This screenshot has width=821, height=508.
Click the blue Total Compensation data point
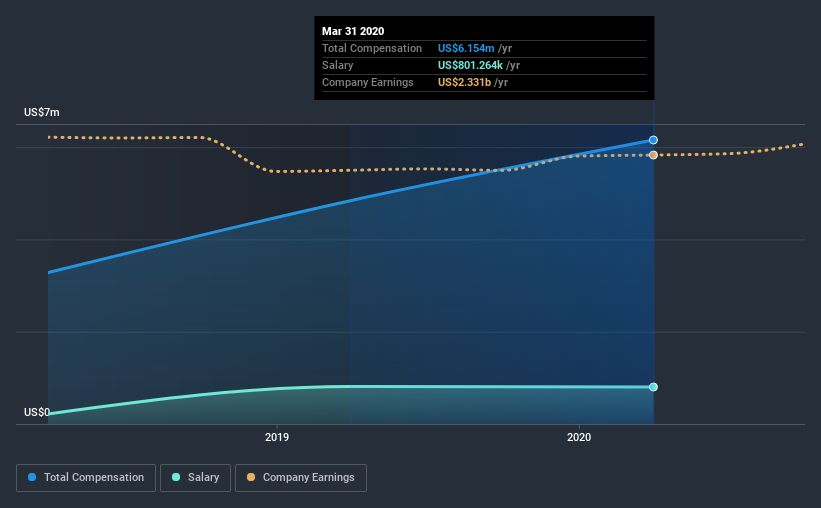pos(653,140)
